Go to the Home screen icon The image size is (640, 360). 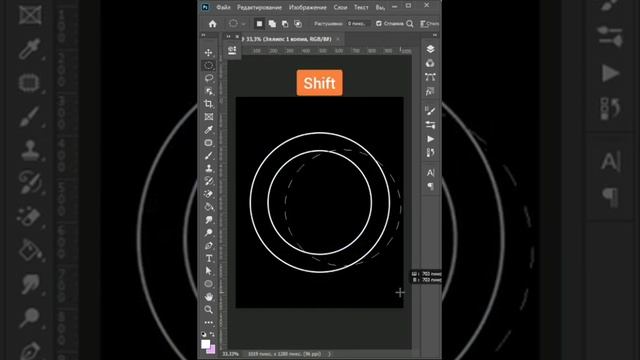coord(213,24)
